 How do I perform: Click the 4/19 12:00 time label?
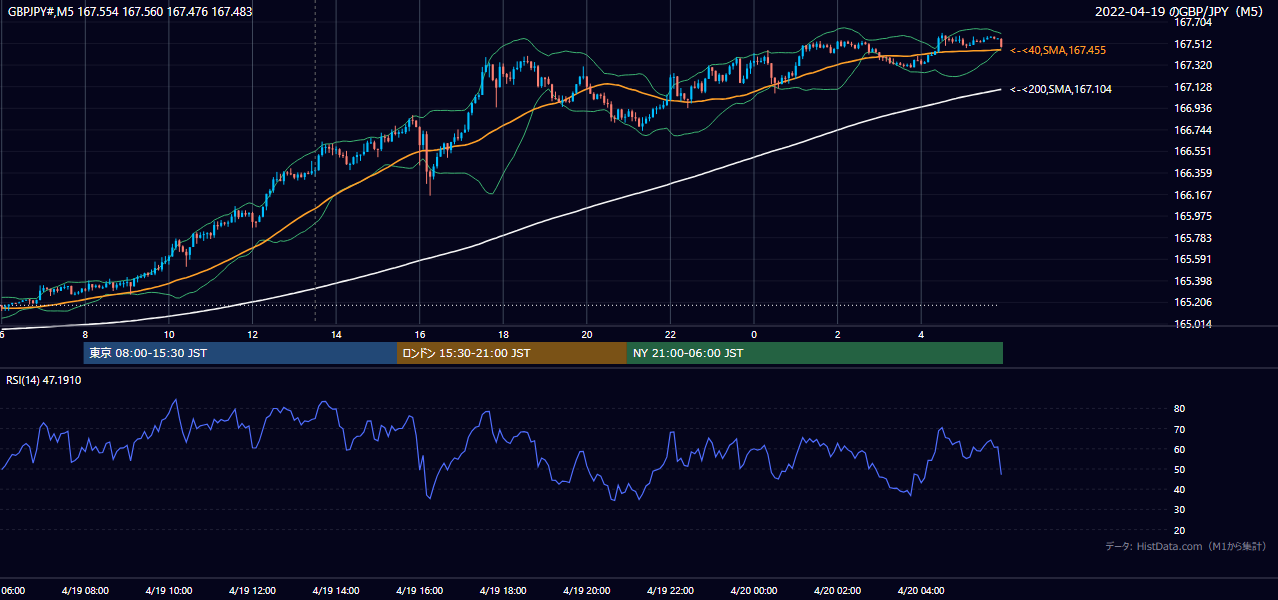[252, 591]
